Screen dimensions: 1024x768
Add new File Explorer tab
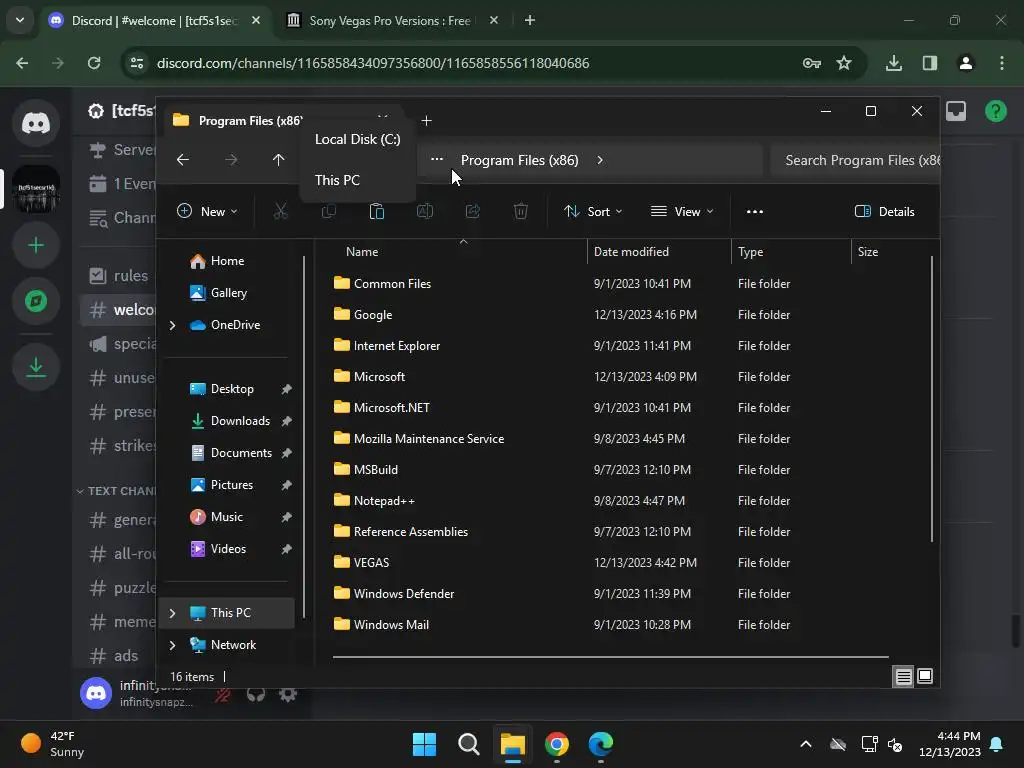tap(426, 121)
